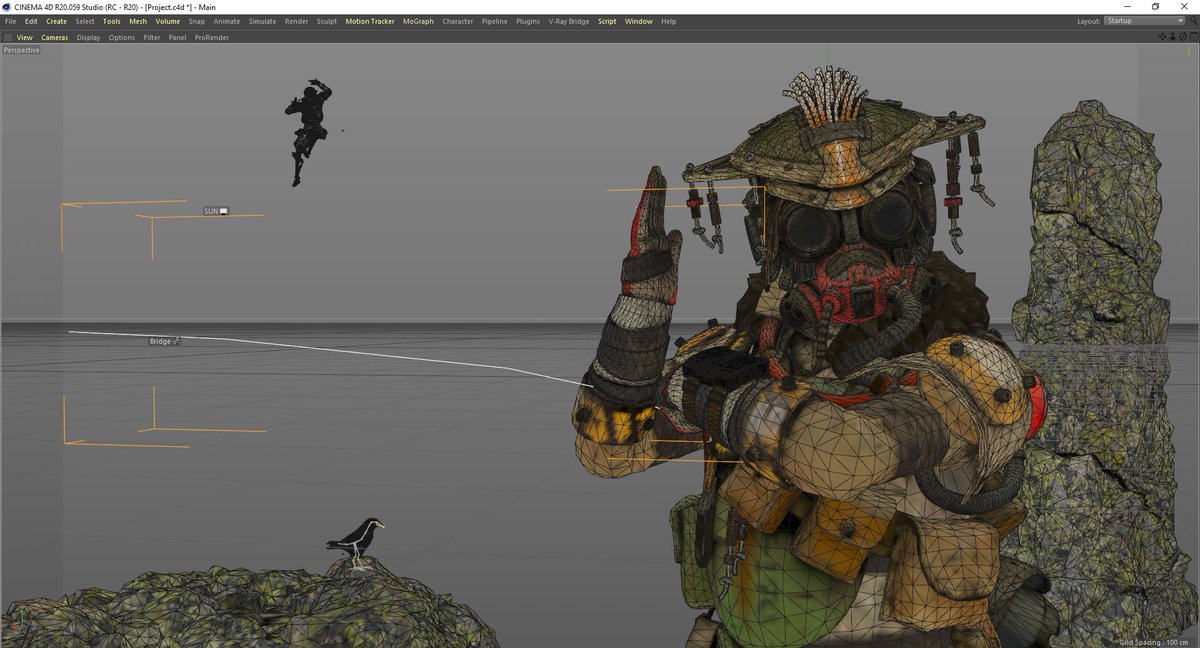Screen dimensions: 1200x648
Task: Open the viewport View menu
Action: coord(25,37)
